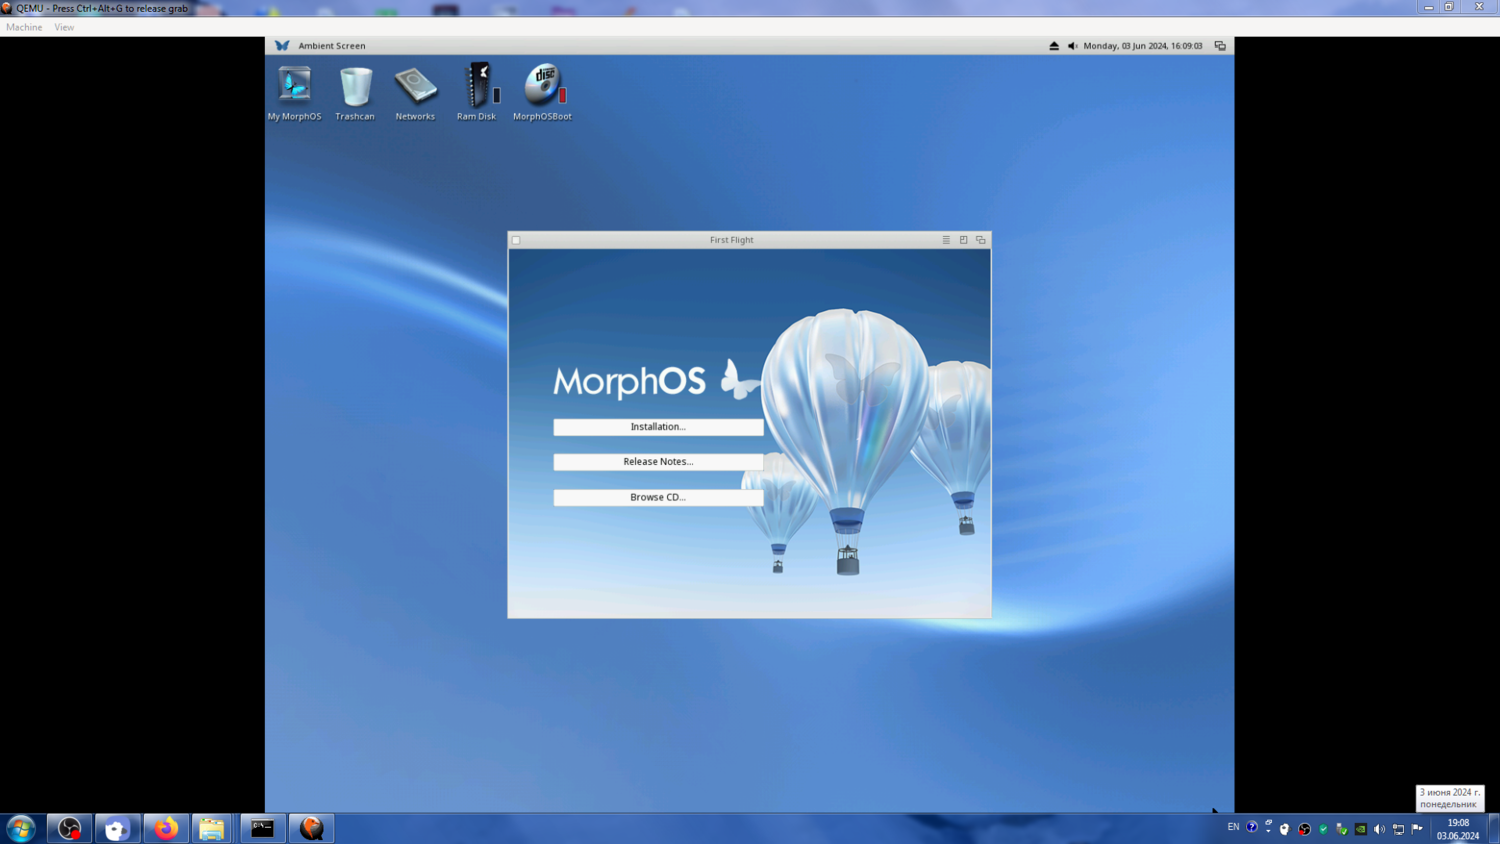Screen dimensions: 1500x844
Task: Open the MorphOSBoot disc icon
Action: click(x=542, y=92)
